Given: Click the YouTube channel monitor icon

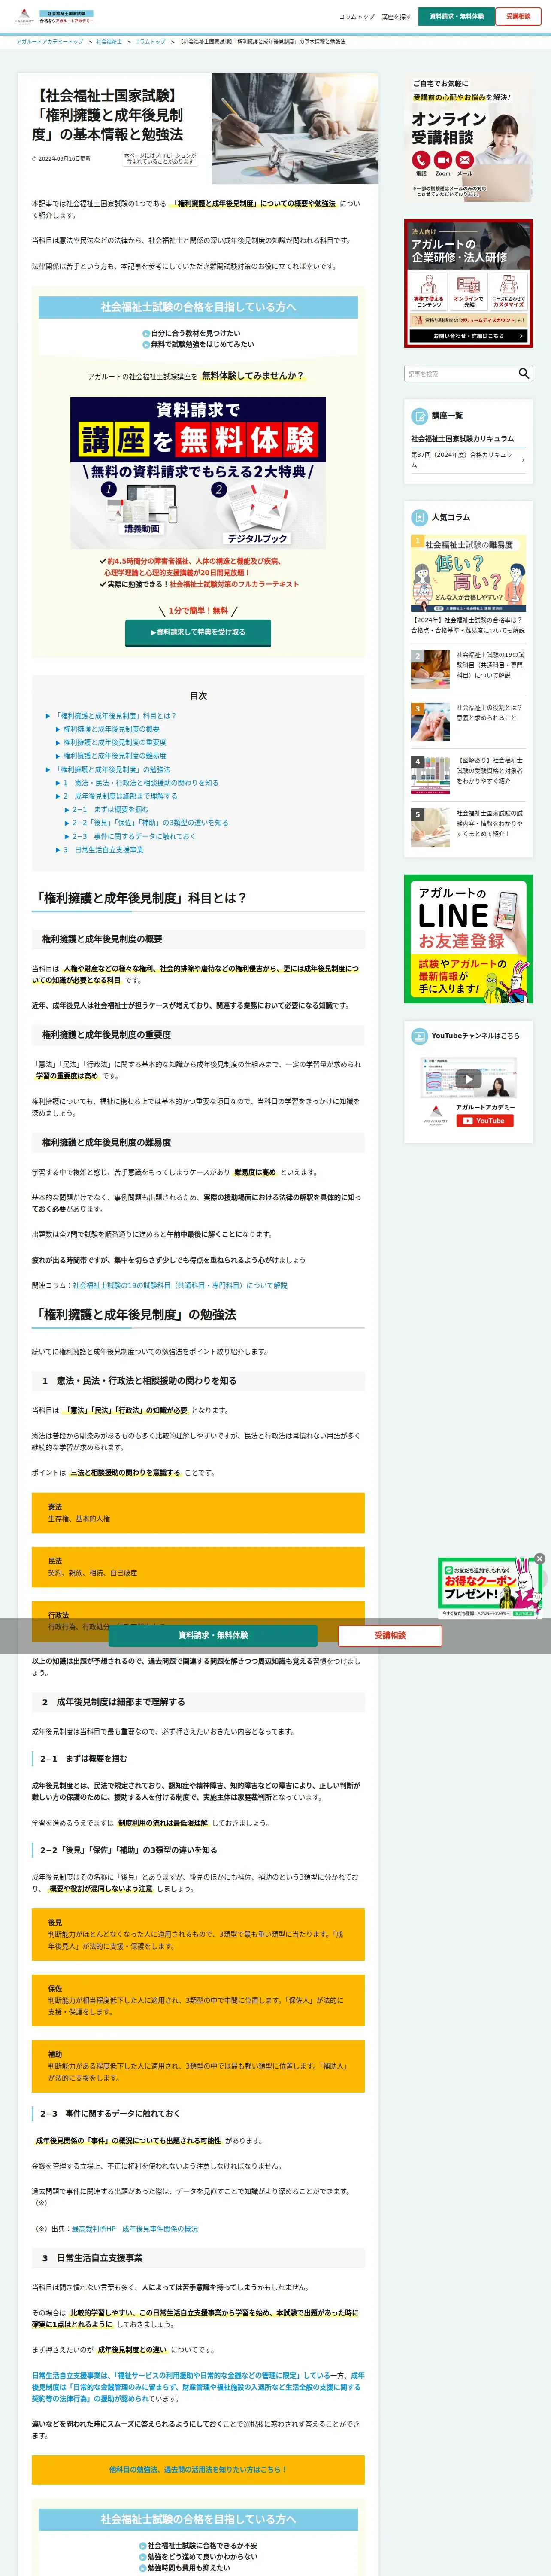Looking at the screenshot, I should click(x=420, y=1036).
